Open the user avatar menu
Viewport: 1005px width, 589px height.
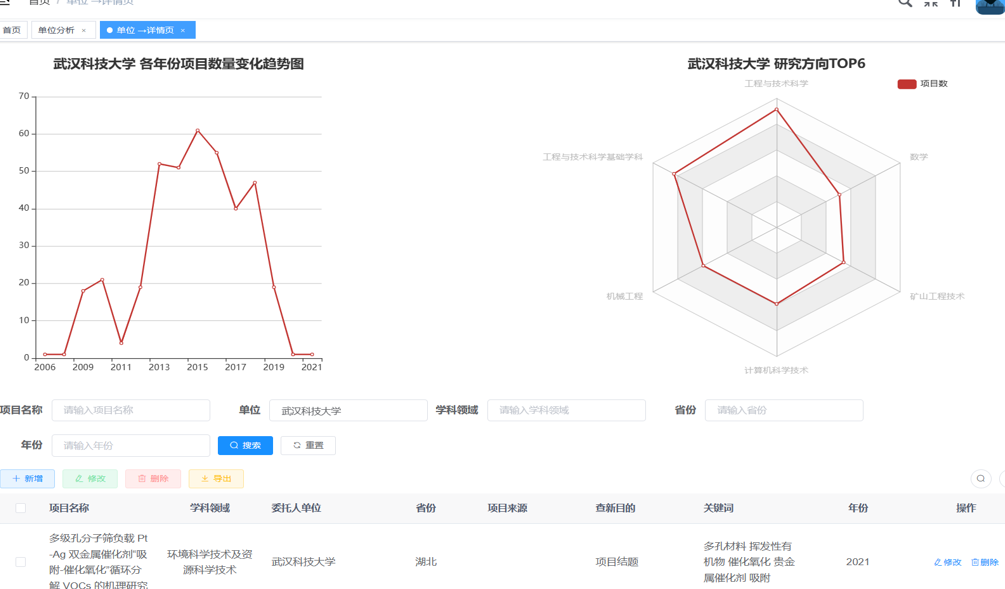(990, 5)
